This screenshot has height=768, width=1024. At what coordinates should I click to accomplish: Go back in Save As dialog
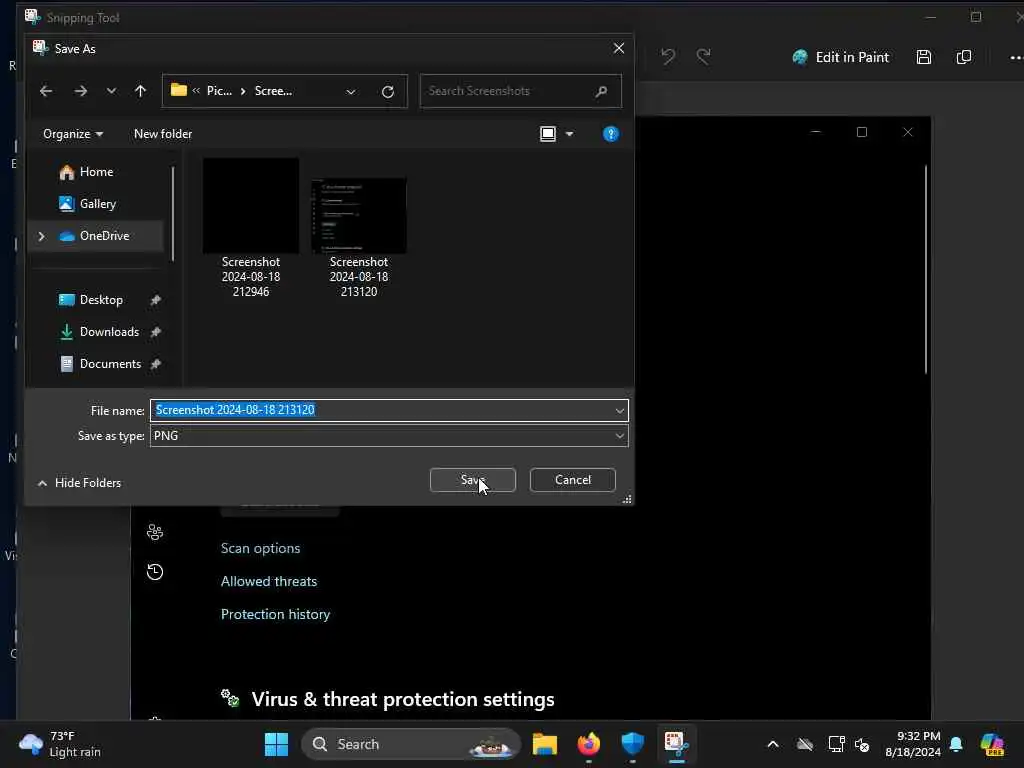coord(46,91)
